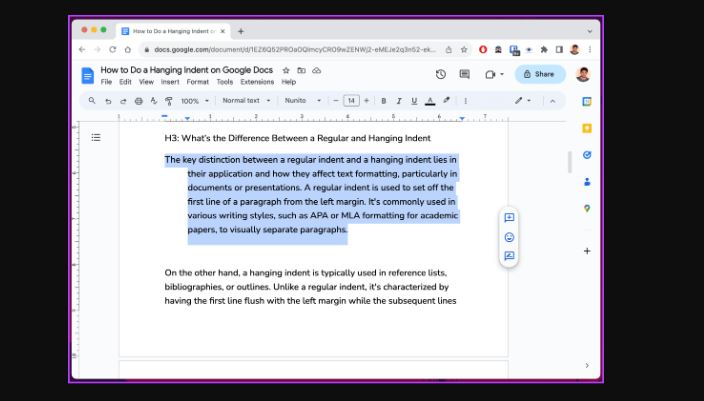Open the Help menu
Viewport: 704px width, 401px height.
289,82
